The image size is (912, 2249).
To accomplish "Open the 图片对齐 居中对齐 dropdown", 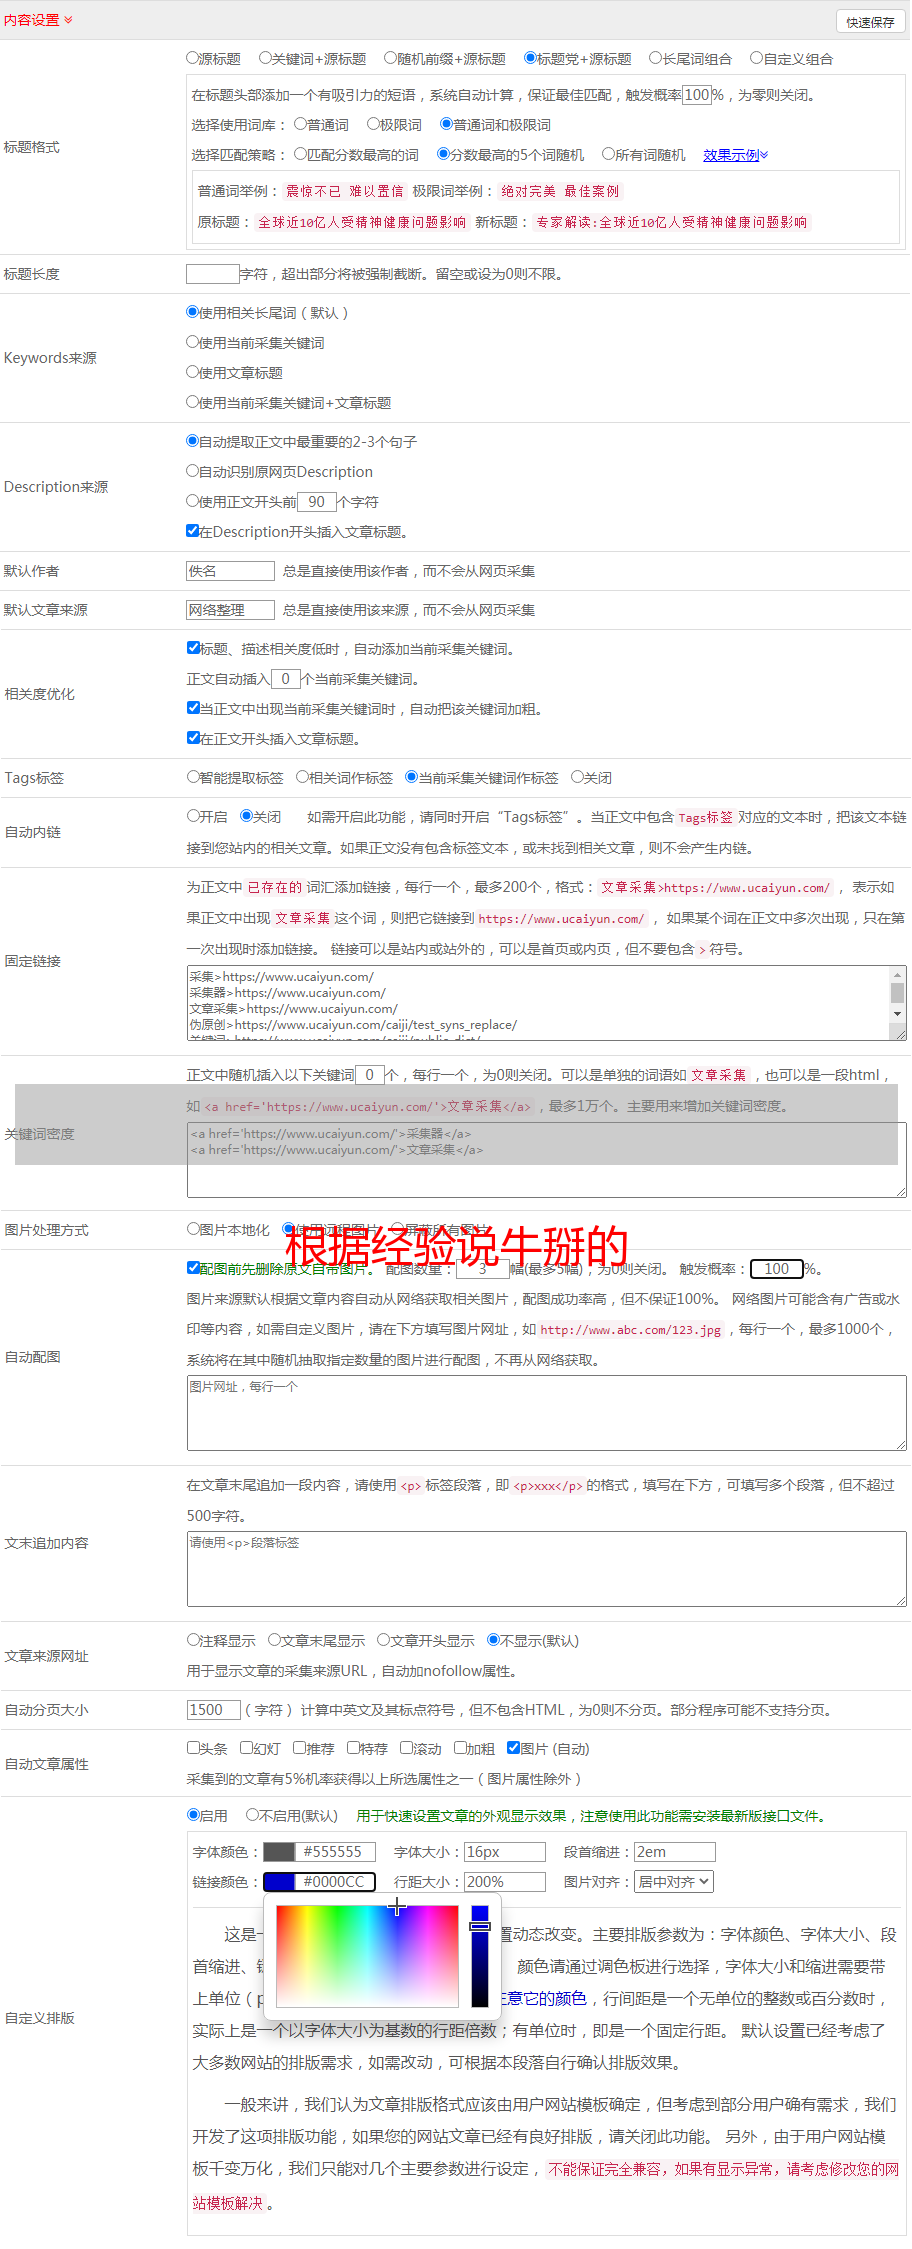I will coord(675,1882).
